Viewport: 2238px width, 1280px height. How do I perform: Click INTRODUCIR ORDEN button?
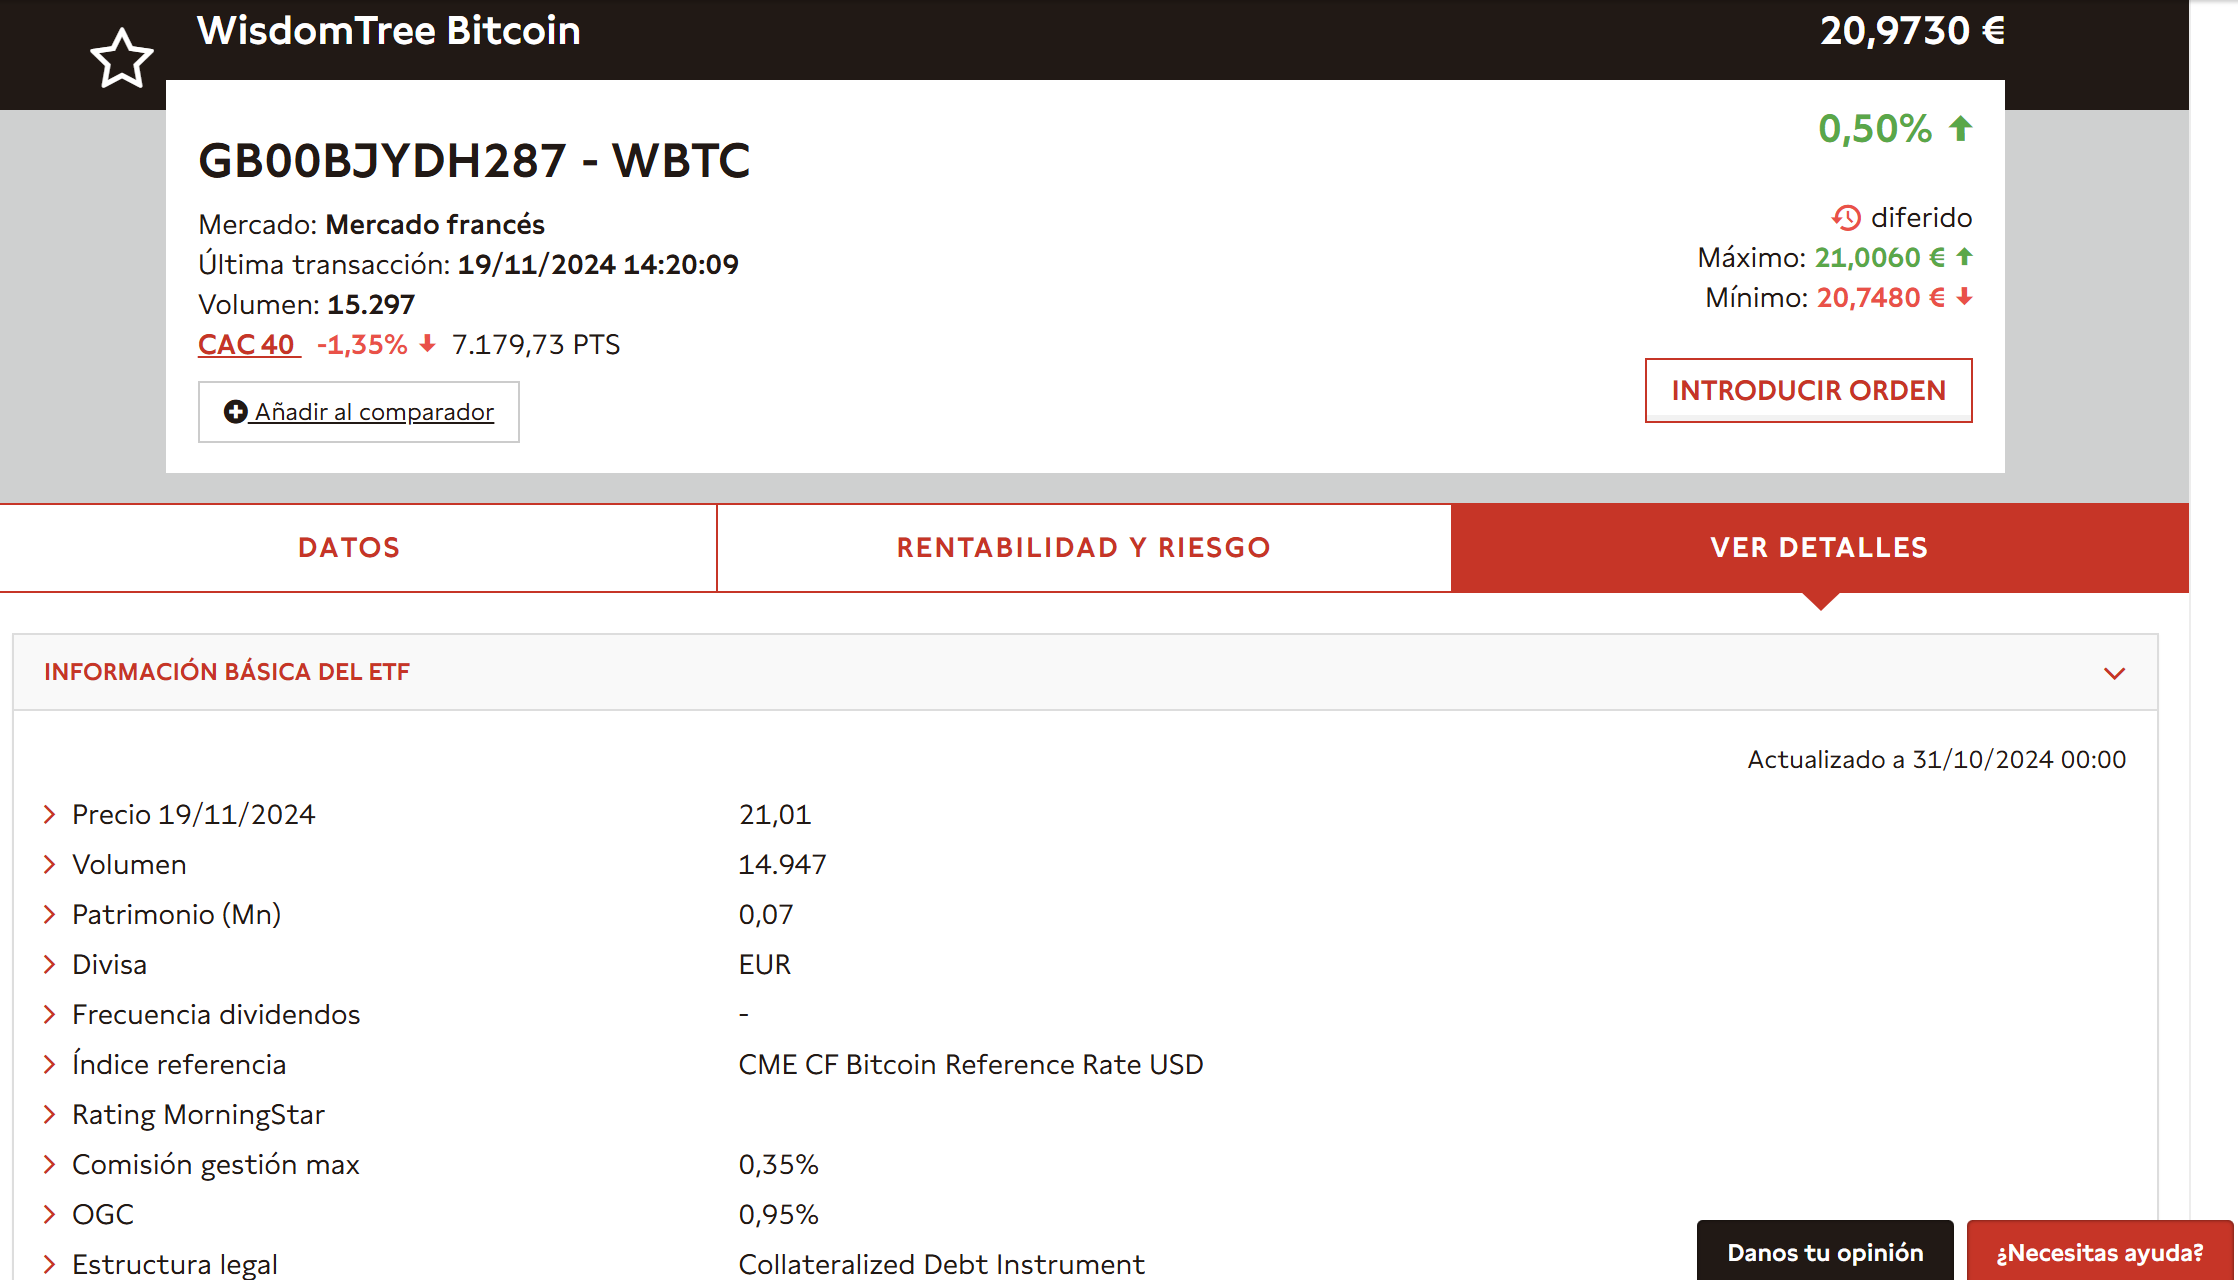(x=1809, y=390)
